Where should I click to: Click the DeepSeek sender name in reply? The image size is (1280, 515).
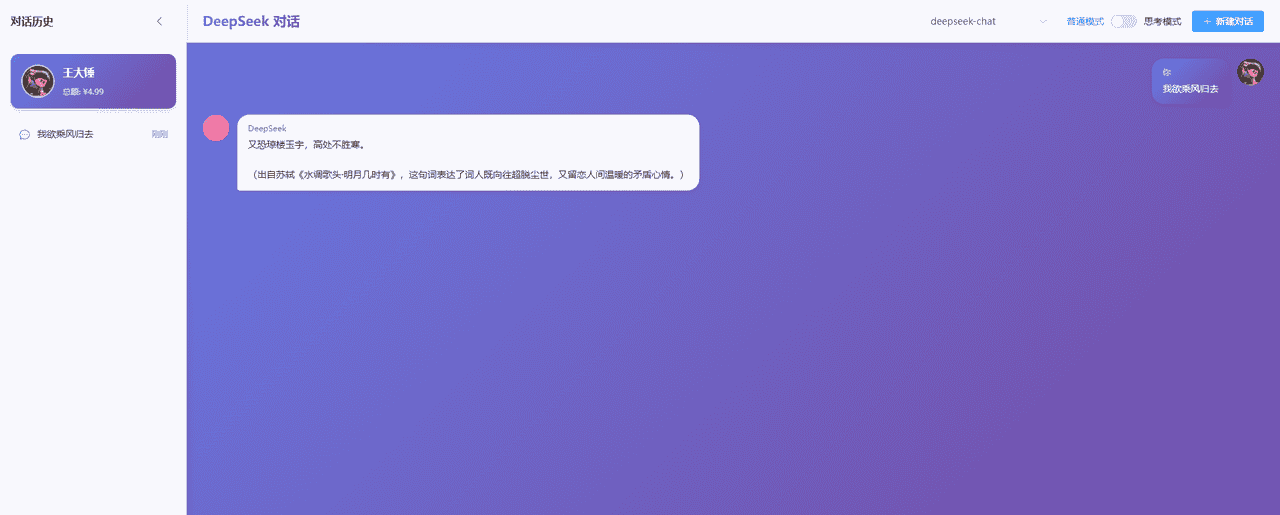(267, 128)
